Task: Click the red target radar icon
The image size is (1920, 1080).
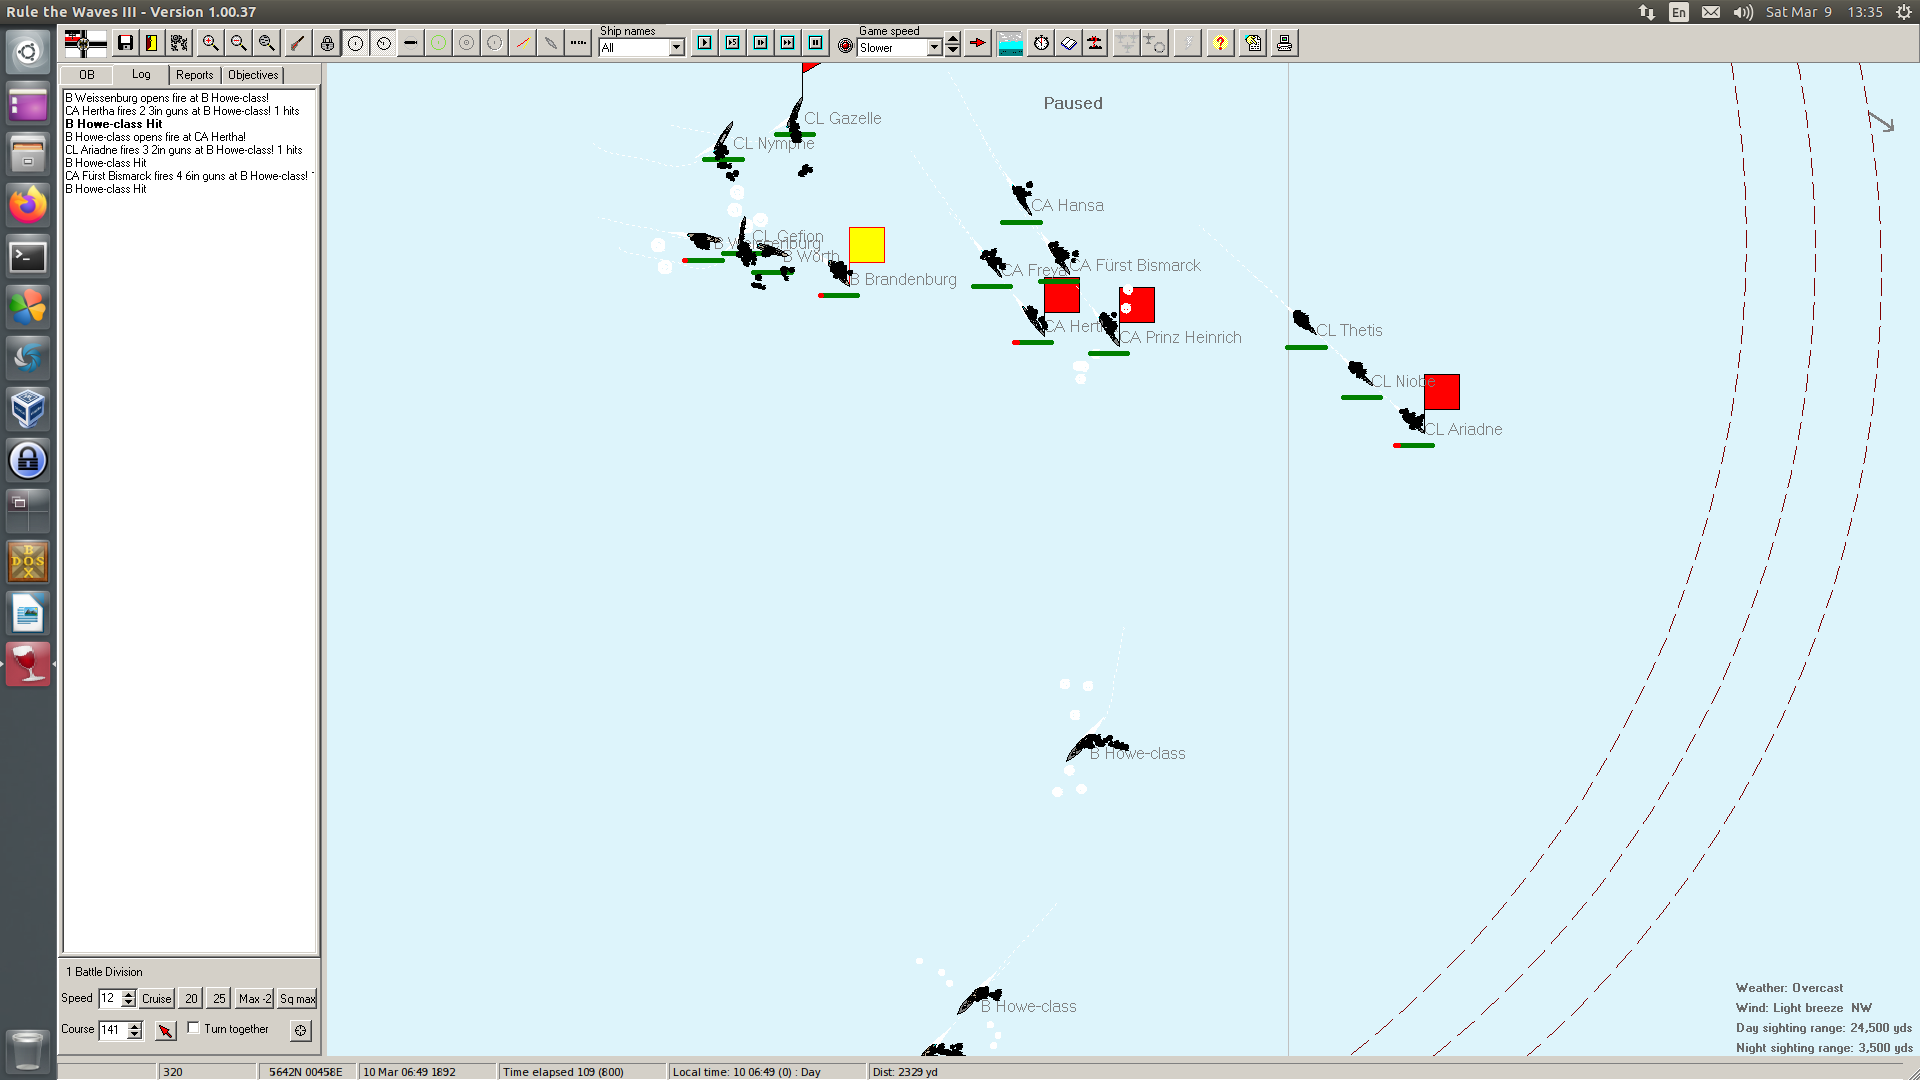Action: 845,46
